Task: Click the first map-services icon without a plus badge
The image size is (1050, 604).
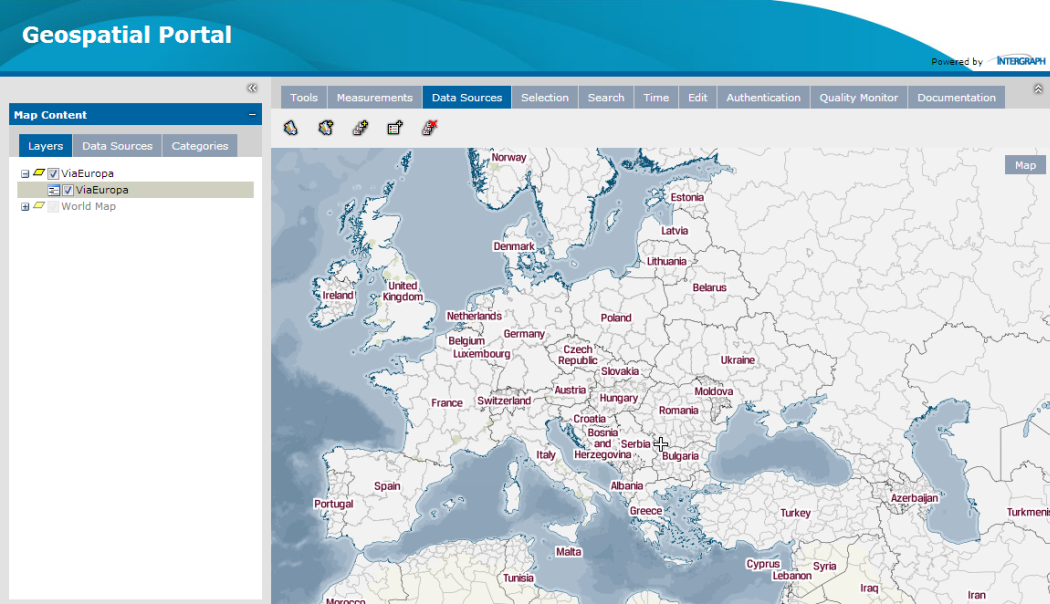Action: click(290, 128)
